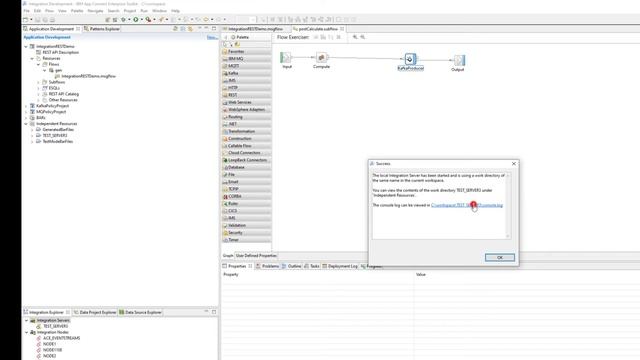The height and width of the screenshot is (360, 640).
Task: Switch to the Data Source Explorer tab
Action: click(x=140, y=312)
